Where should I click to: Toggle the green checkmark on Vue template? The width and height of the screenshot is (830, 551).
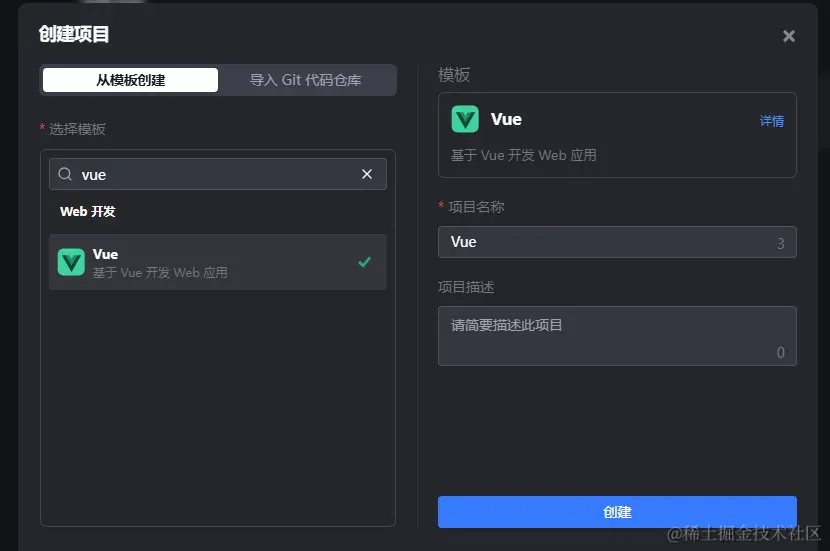pyautogui.click(x=364, y=262)
